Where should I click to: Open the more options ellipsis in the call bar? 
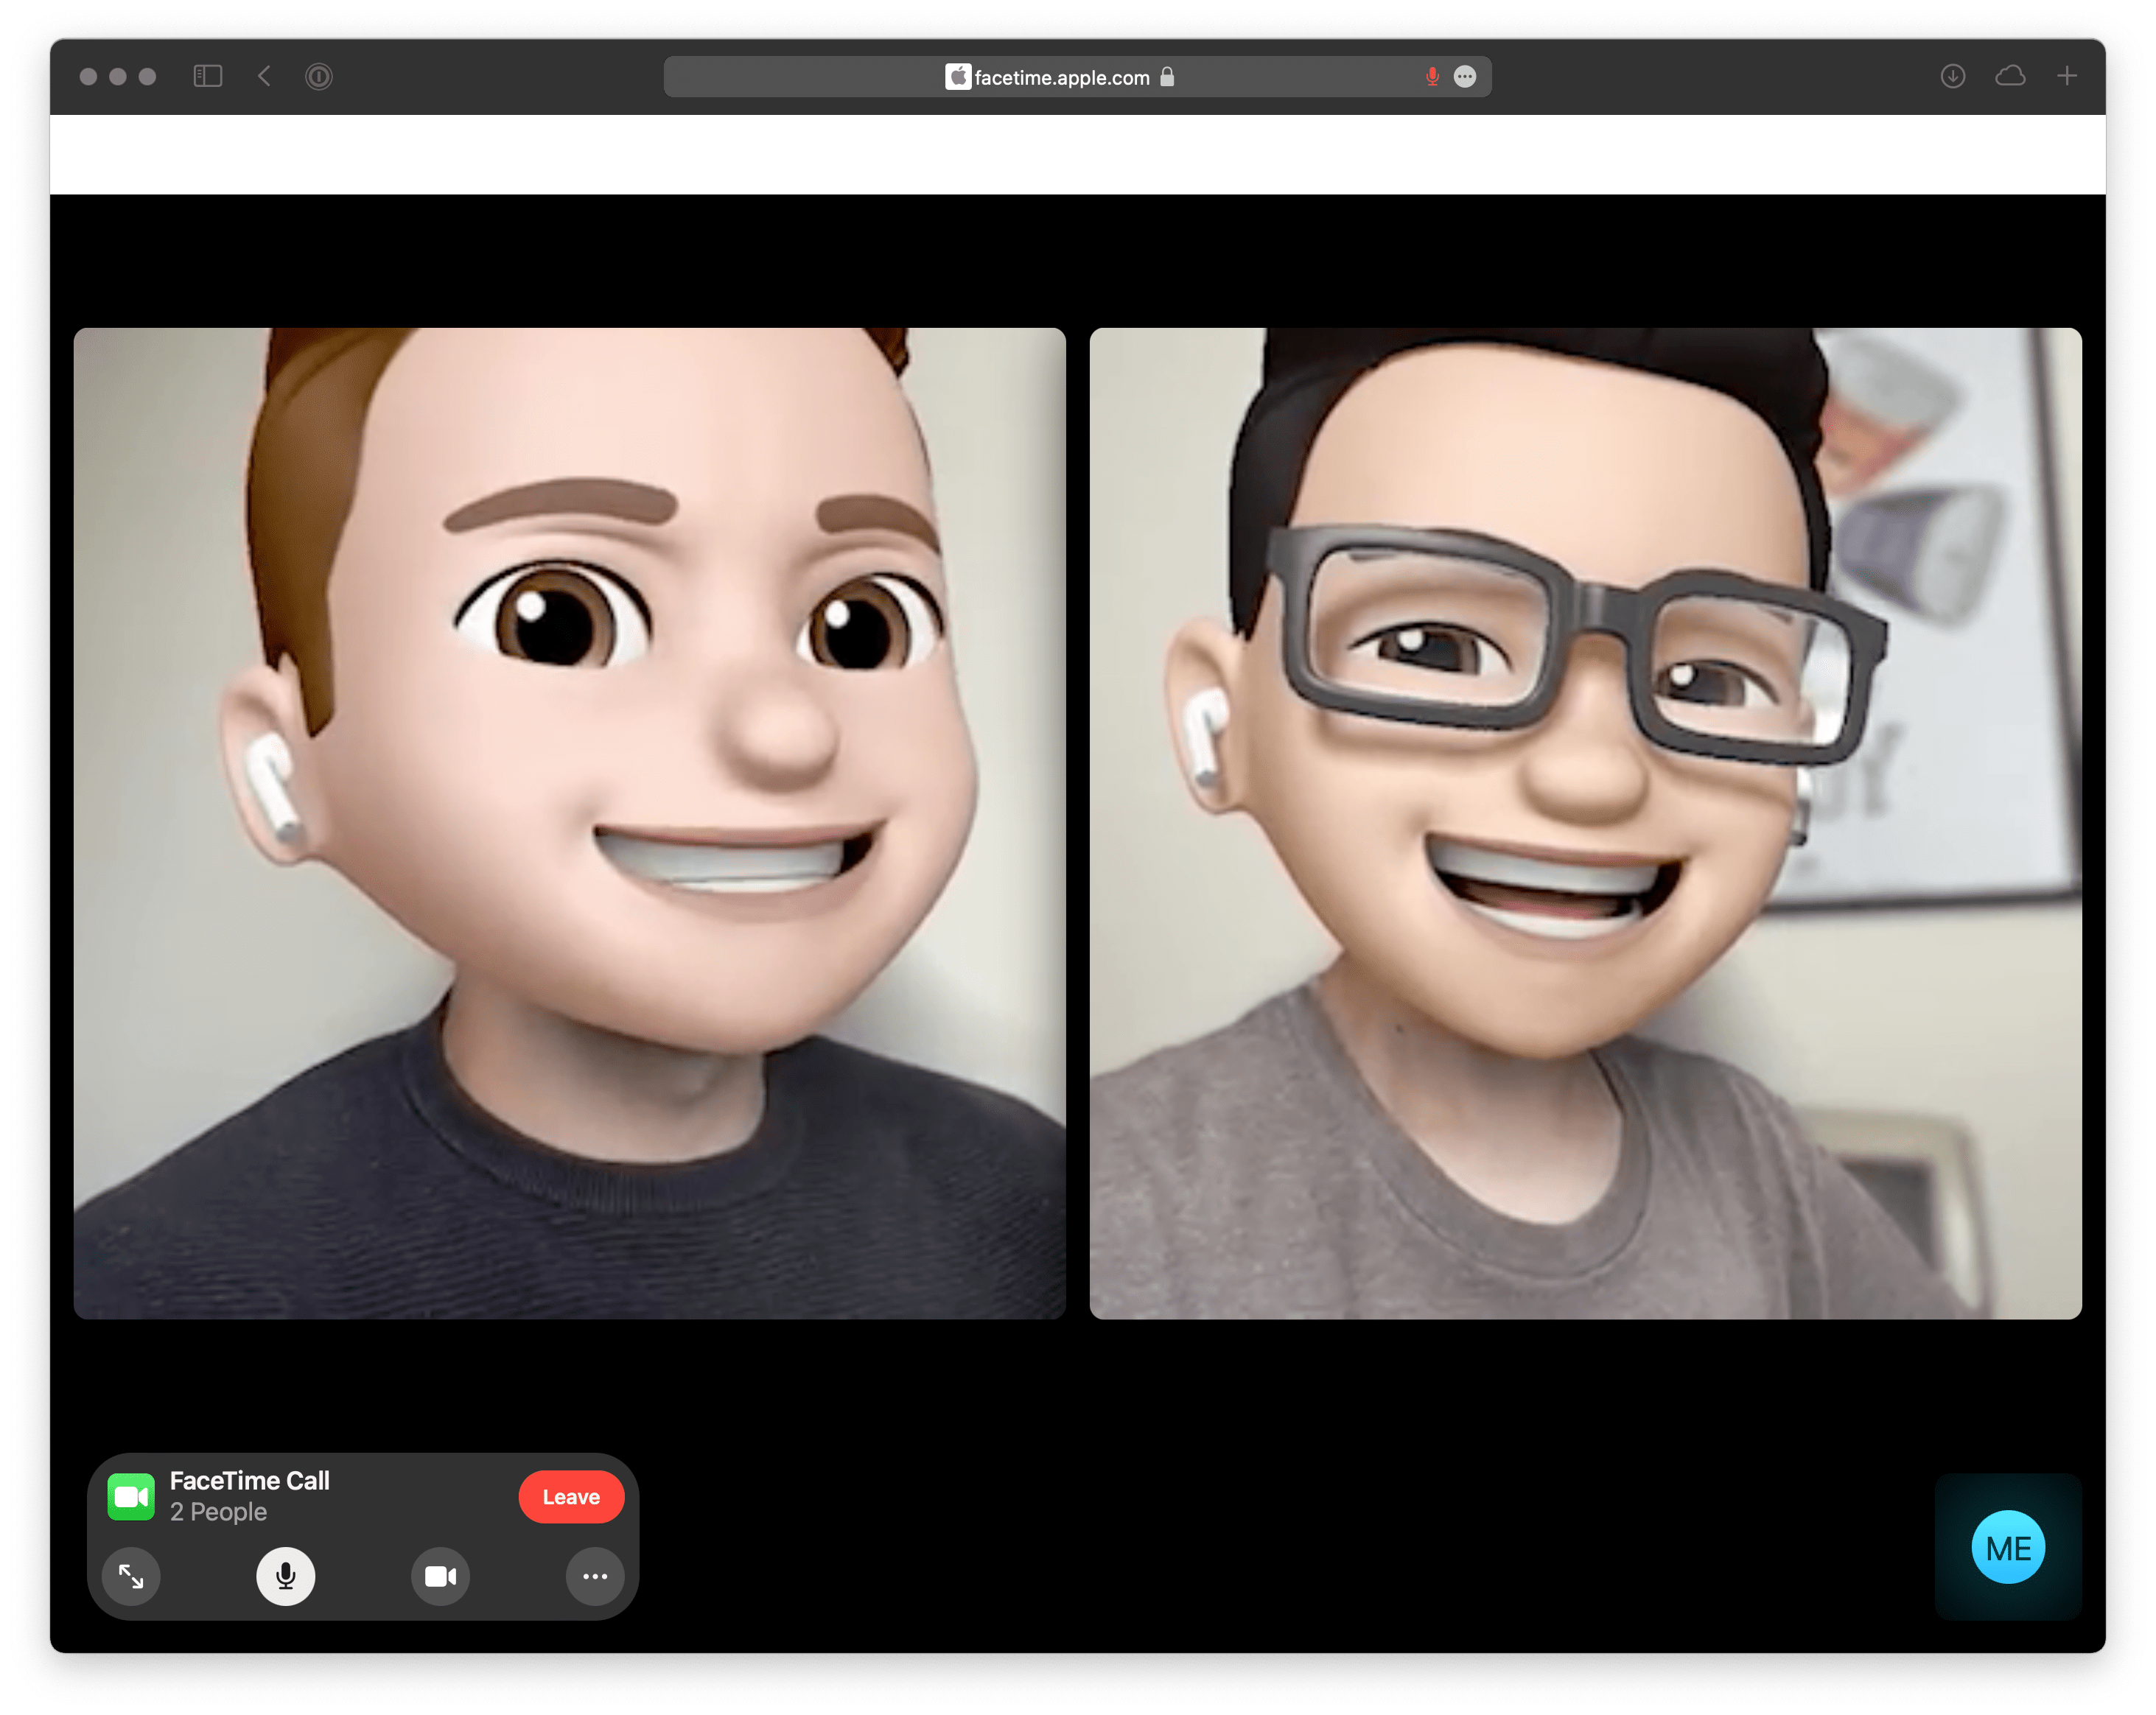click(x=595, y=1577)
